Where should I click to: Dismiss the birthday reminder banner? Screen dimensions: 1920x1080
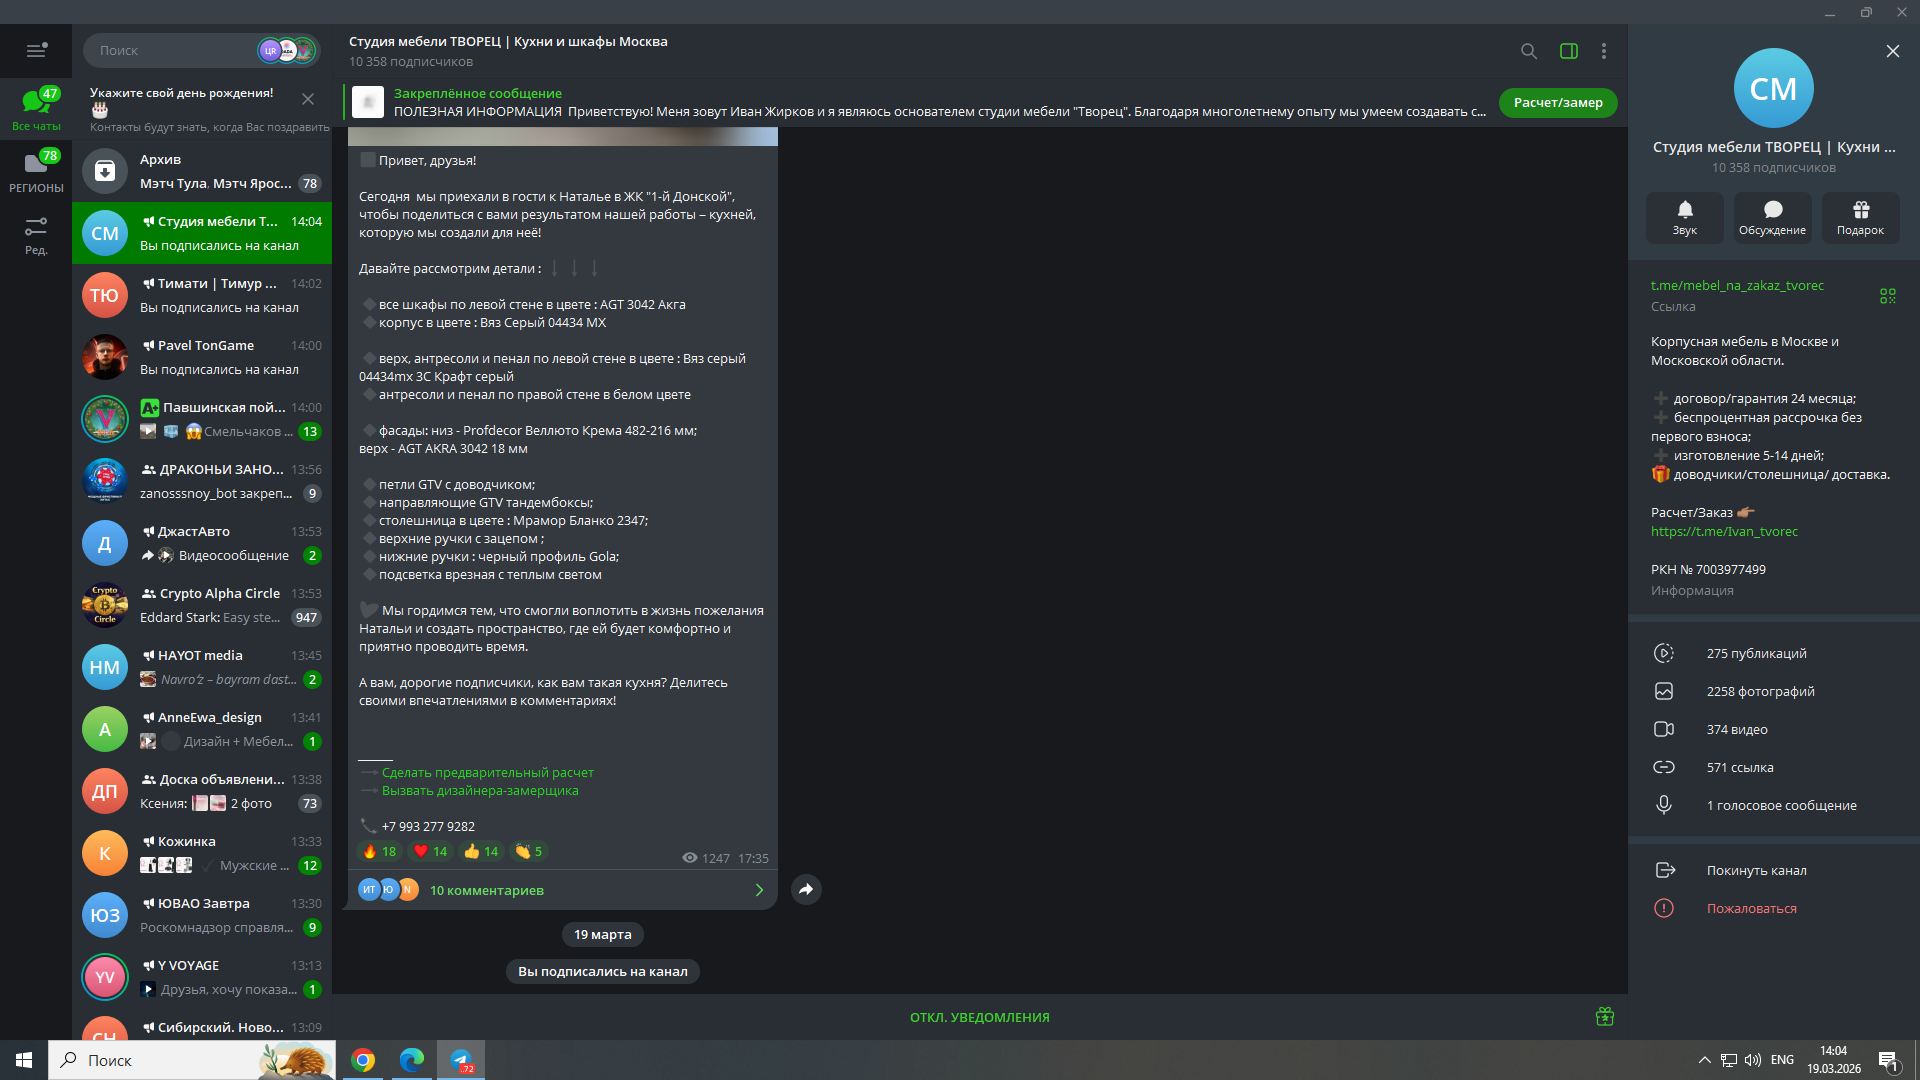[308, 99]
